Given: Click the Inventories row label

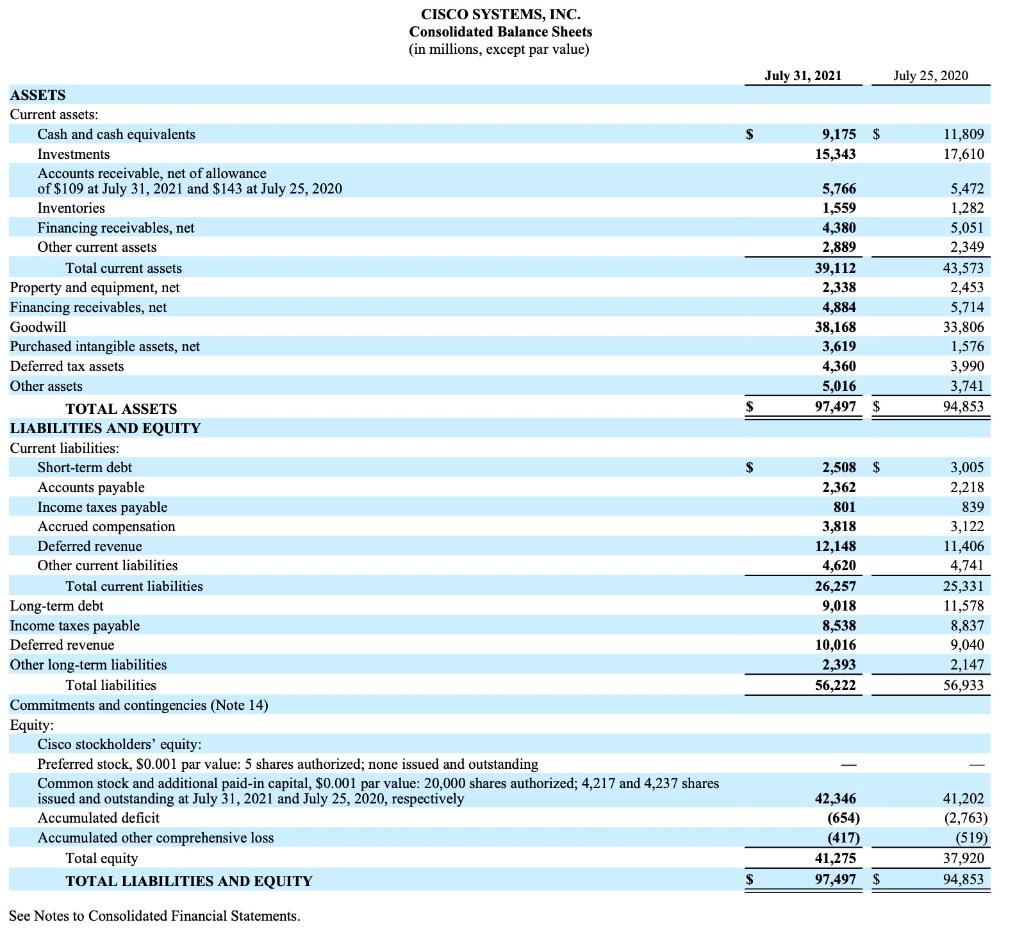Looking at the screenshot, I should [x=71, y=208].
